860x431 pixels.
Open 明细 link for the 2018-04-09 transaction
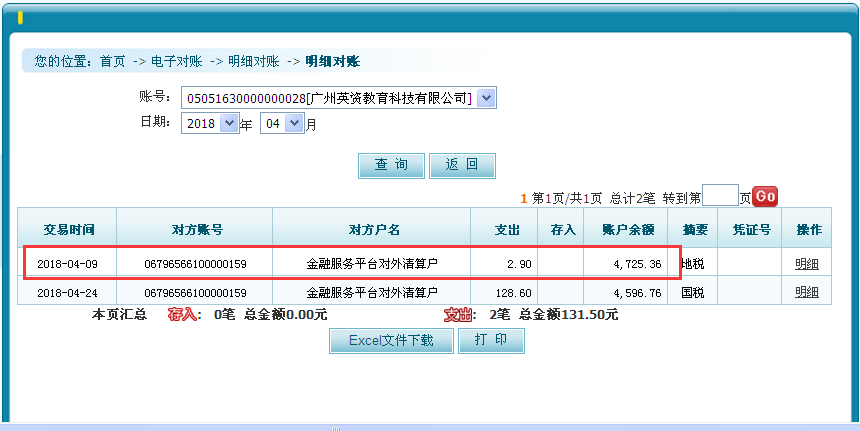click(x=806, y=264)
